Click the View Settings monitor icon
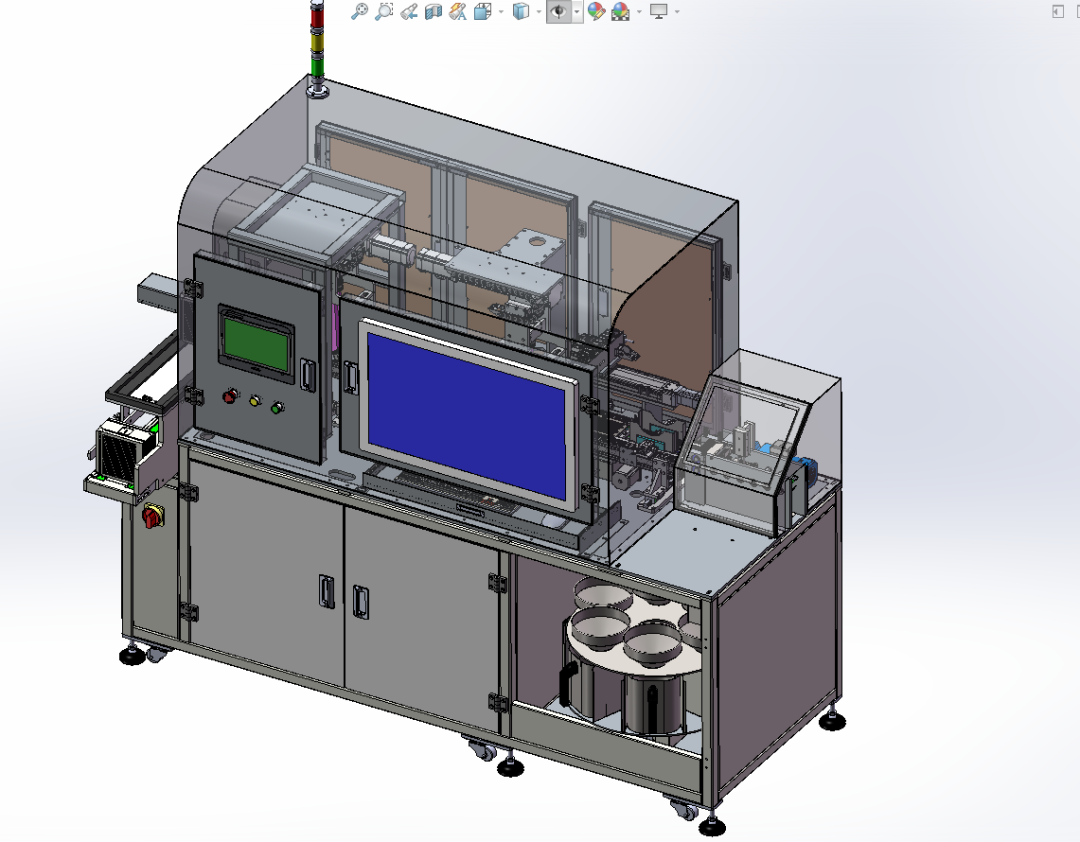The width and height of the screenshot is (1080, 842). [659, 11]
